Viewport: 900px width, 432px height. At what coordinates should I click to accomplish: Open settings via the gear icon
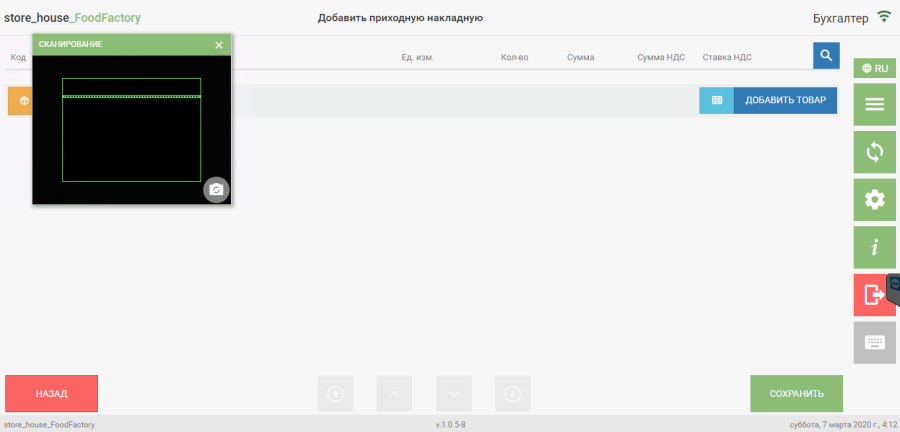[x=874, y=200]
